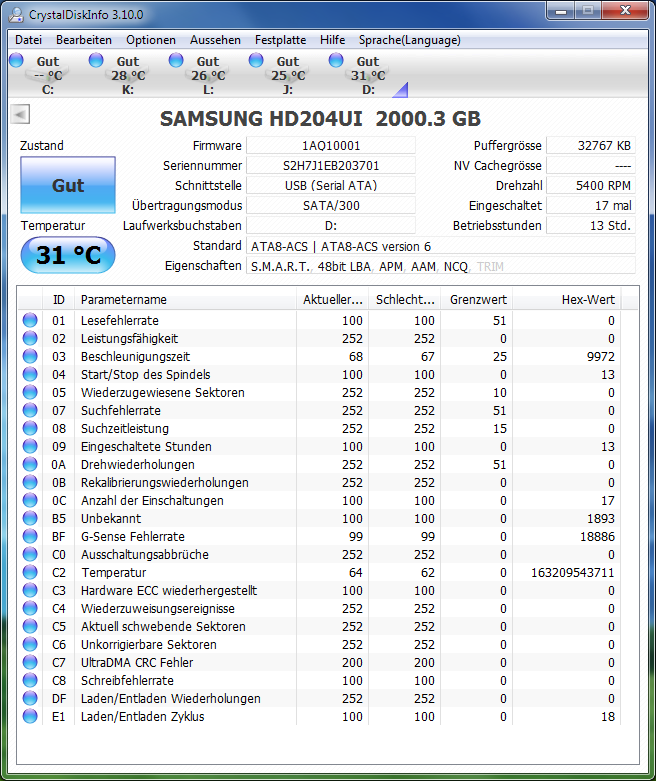The height and width of the screenshot is (781, 656).
Task: Select drive C: status orb
Action: pos(16,60)
